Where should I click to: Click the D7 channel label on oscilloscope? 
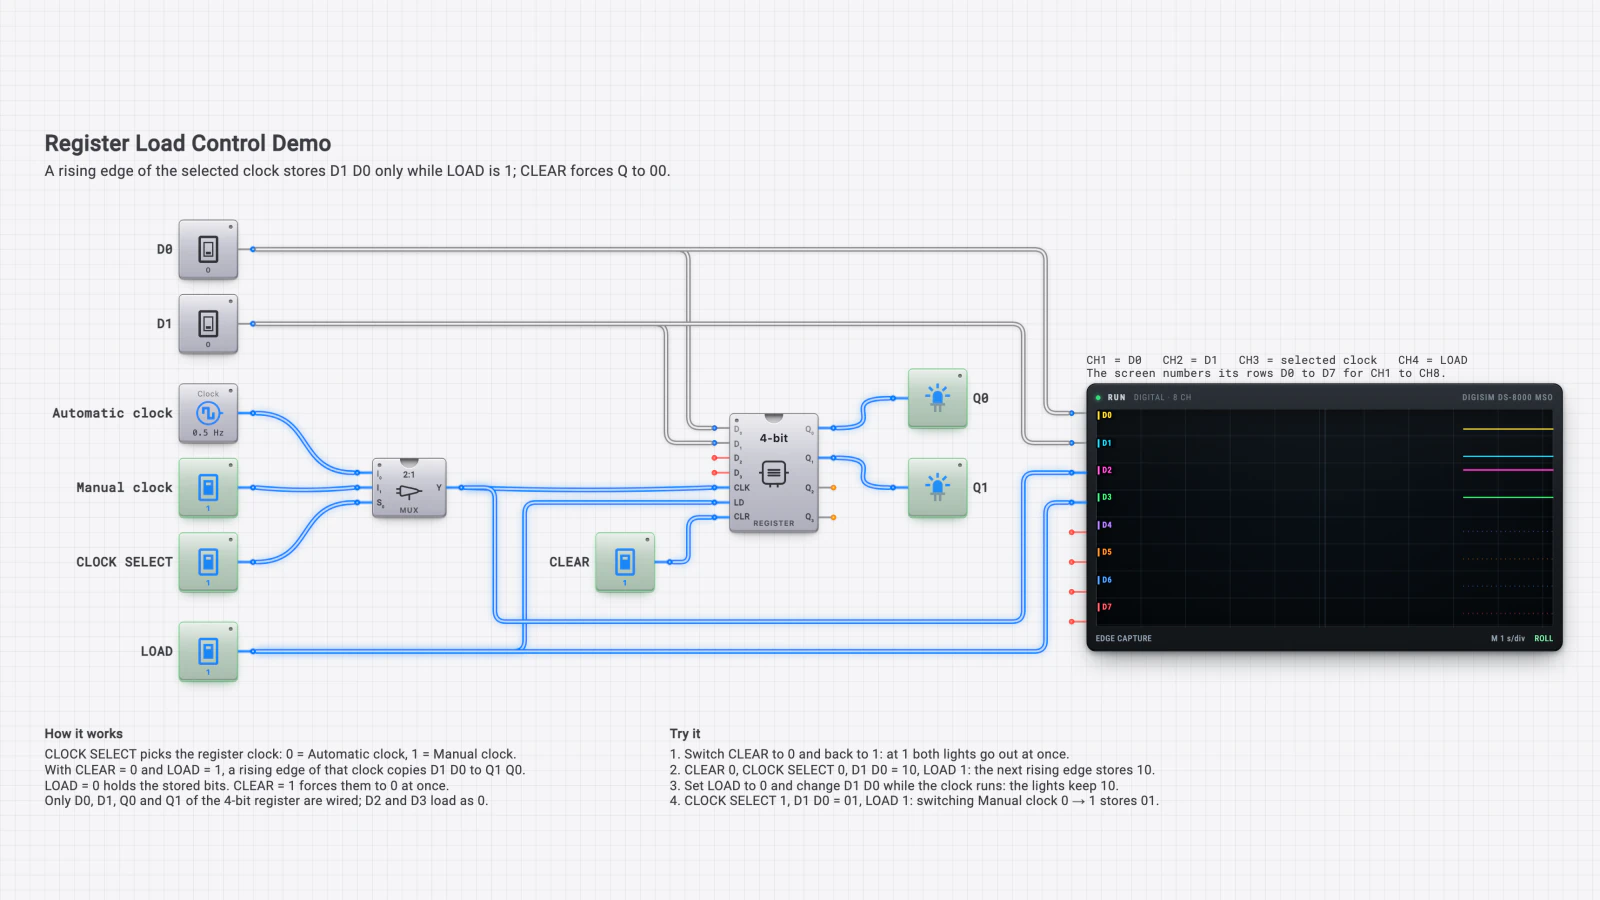click(1105, 607)
